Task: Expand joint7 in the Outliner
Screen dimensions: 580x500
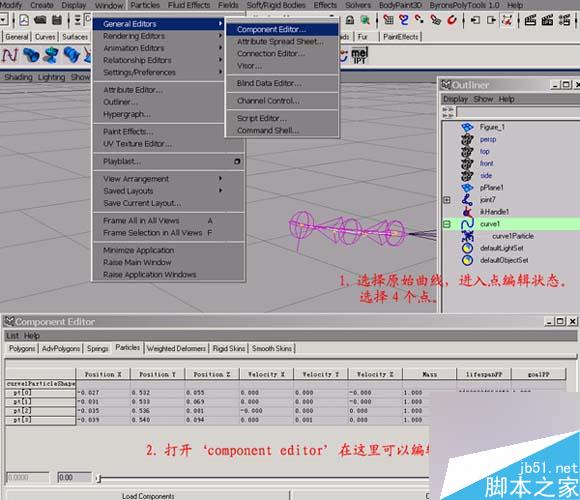Action: pyautogui.click(x=447, y=200)
